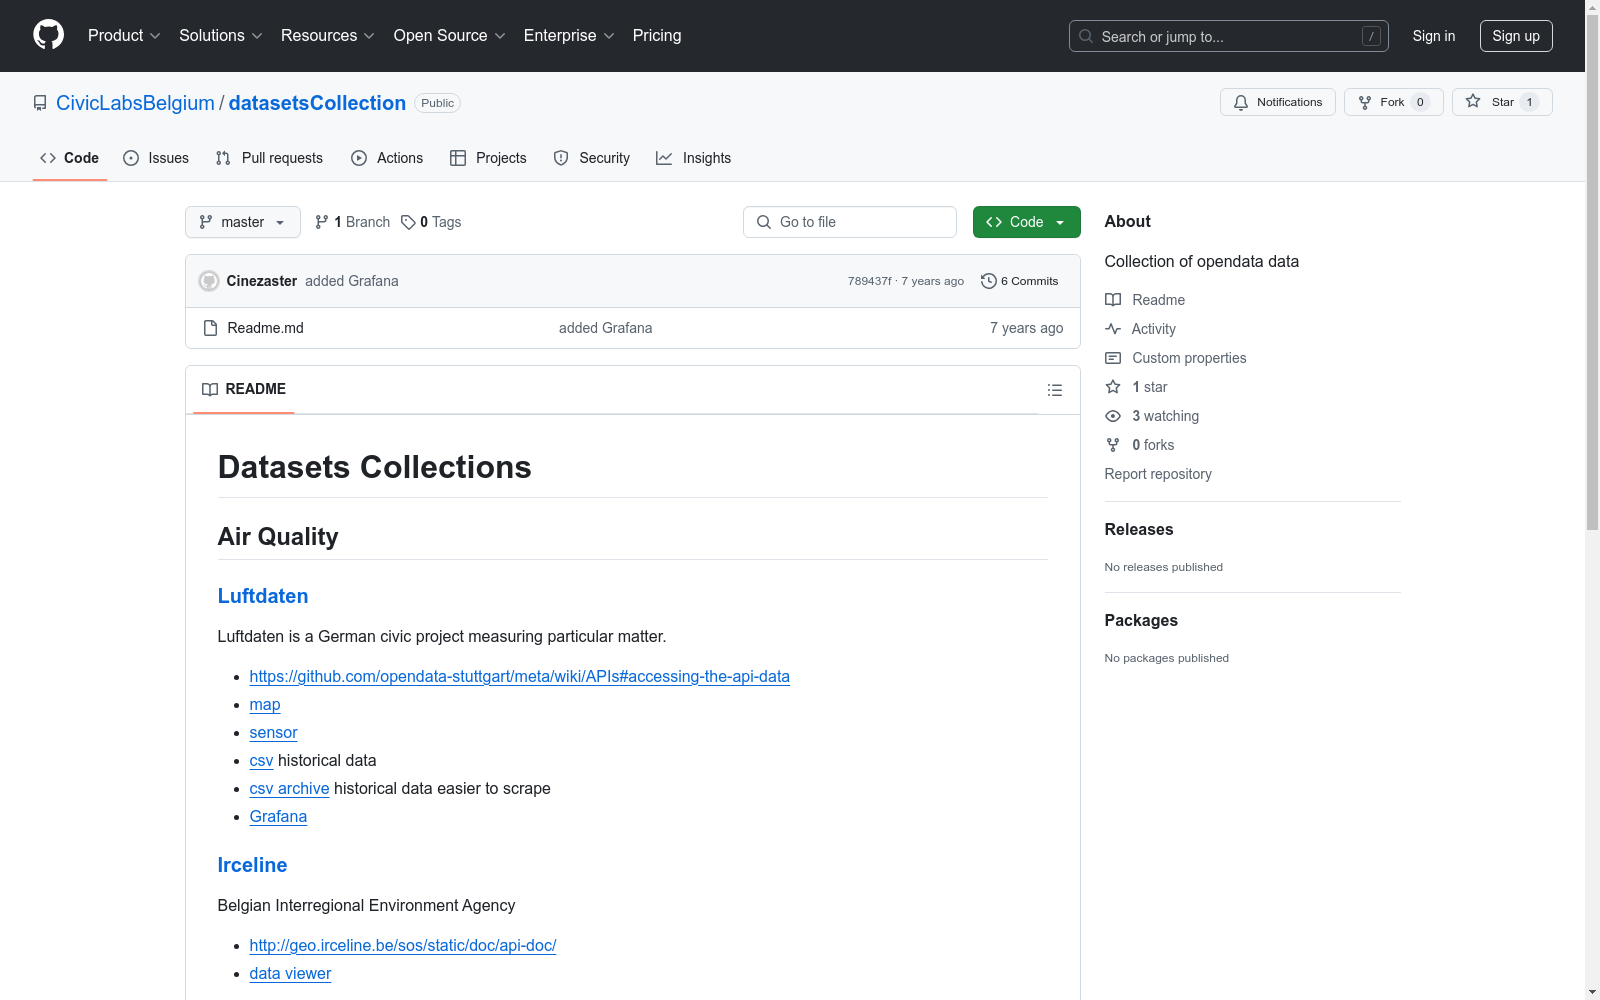Click the tag icon beside 0 Tags
This screenshot has width=1600, height=1000.
[408, 222]
